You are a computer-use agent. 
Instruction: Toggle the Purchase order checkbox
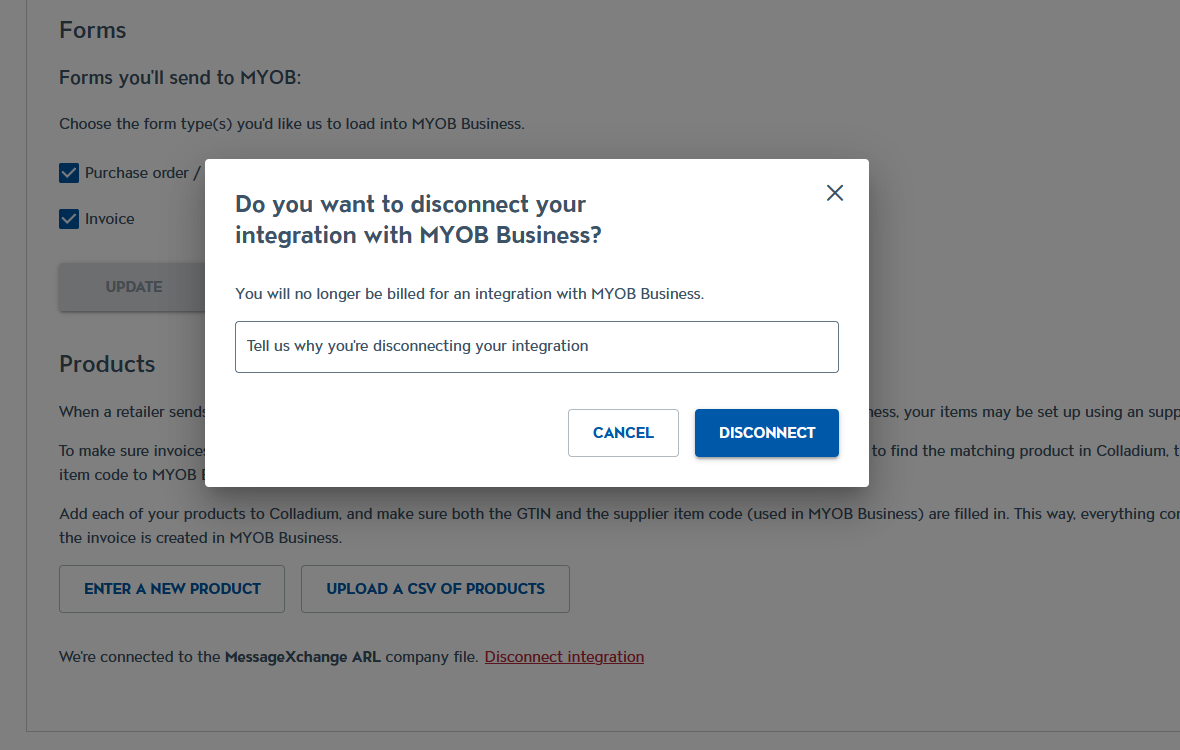68,173
